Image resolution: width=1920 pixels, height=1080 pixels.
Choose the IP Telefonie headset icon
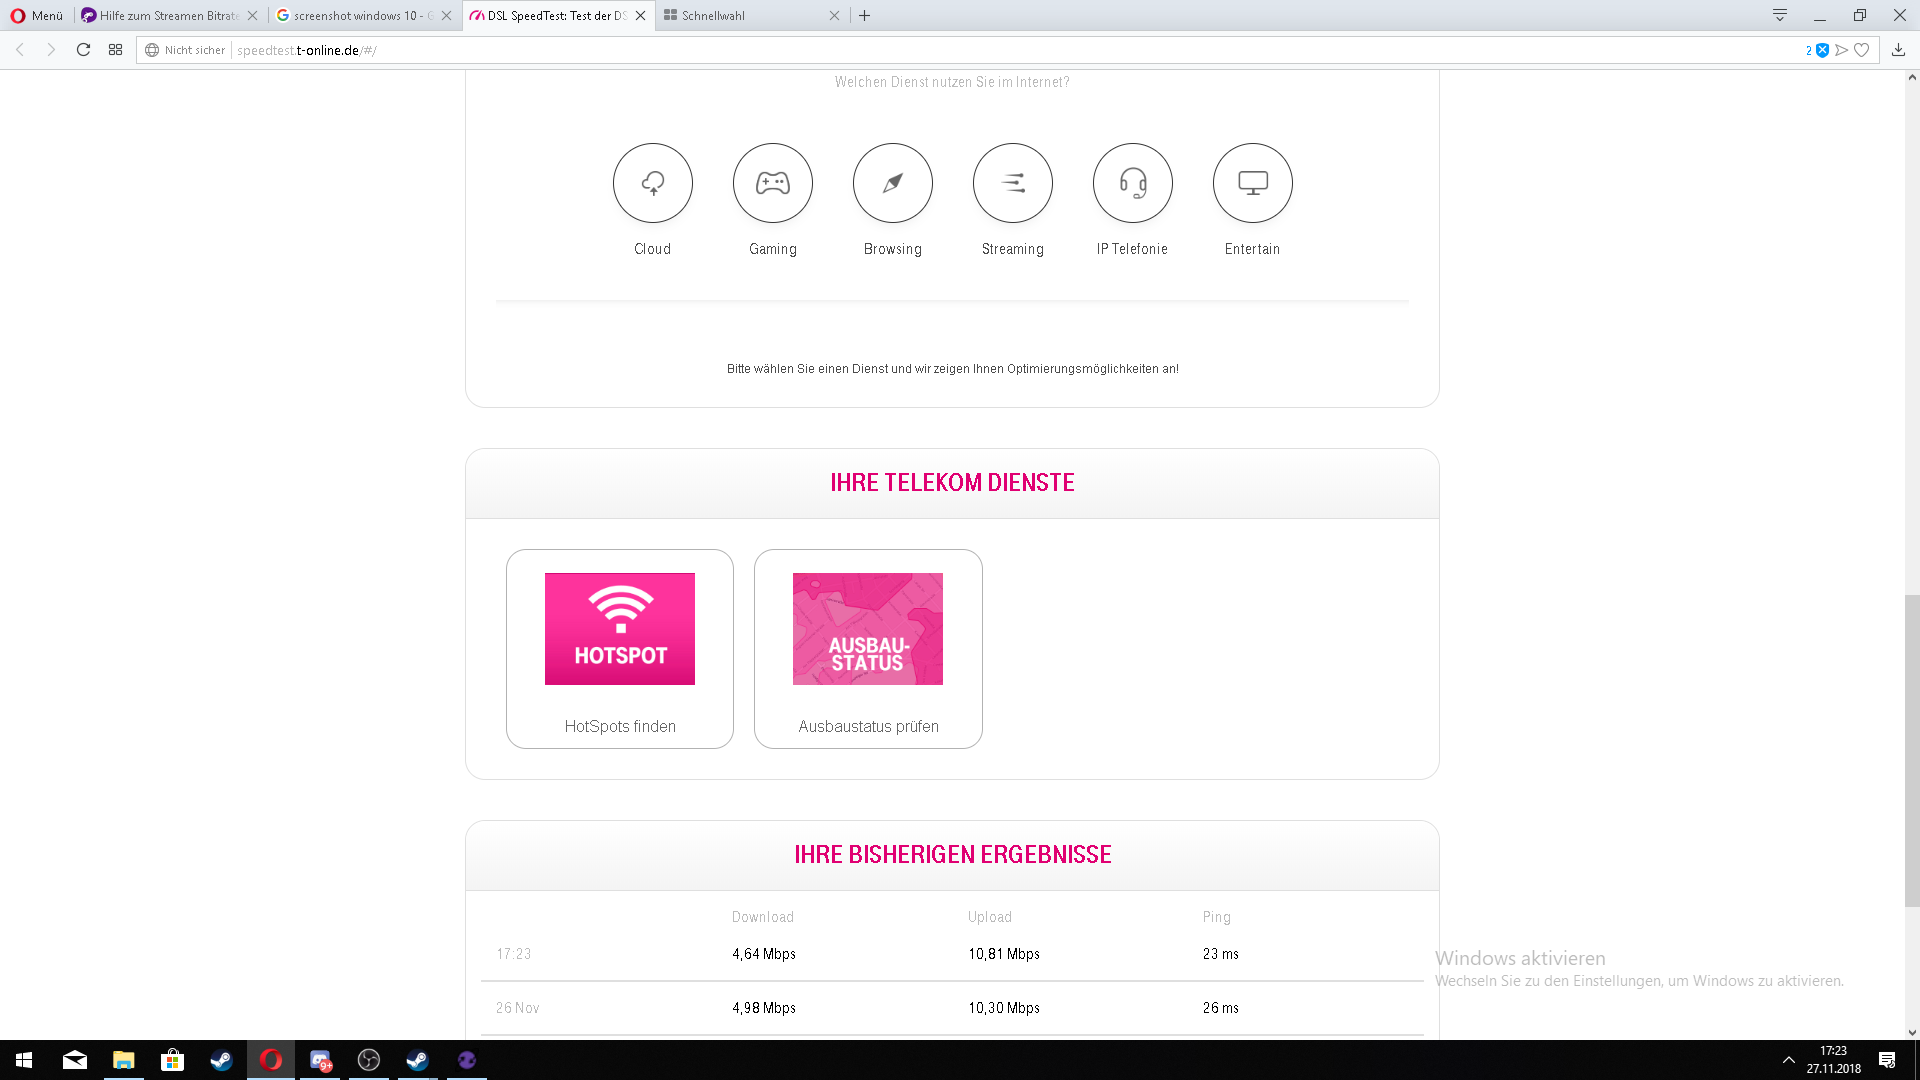(1132, 183)
